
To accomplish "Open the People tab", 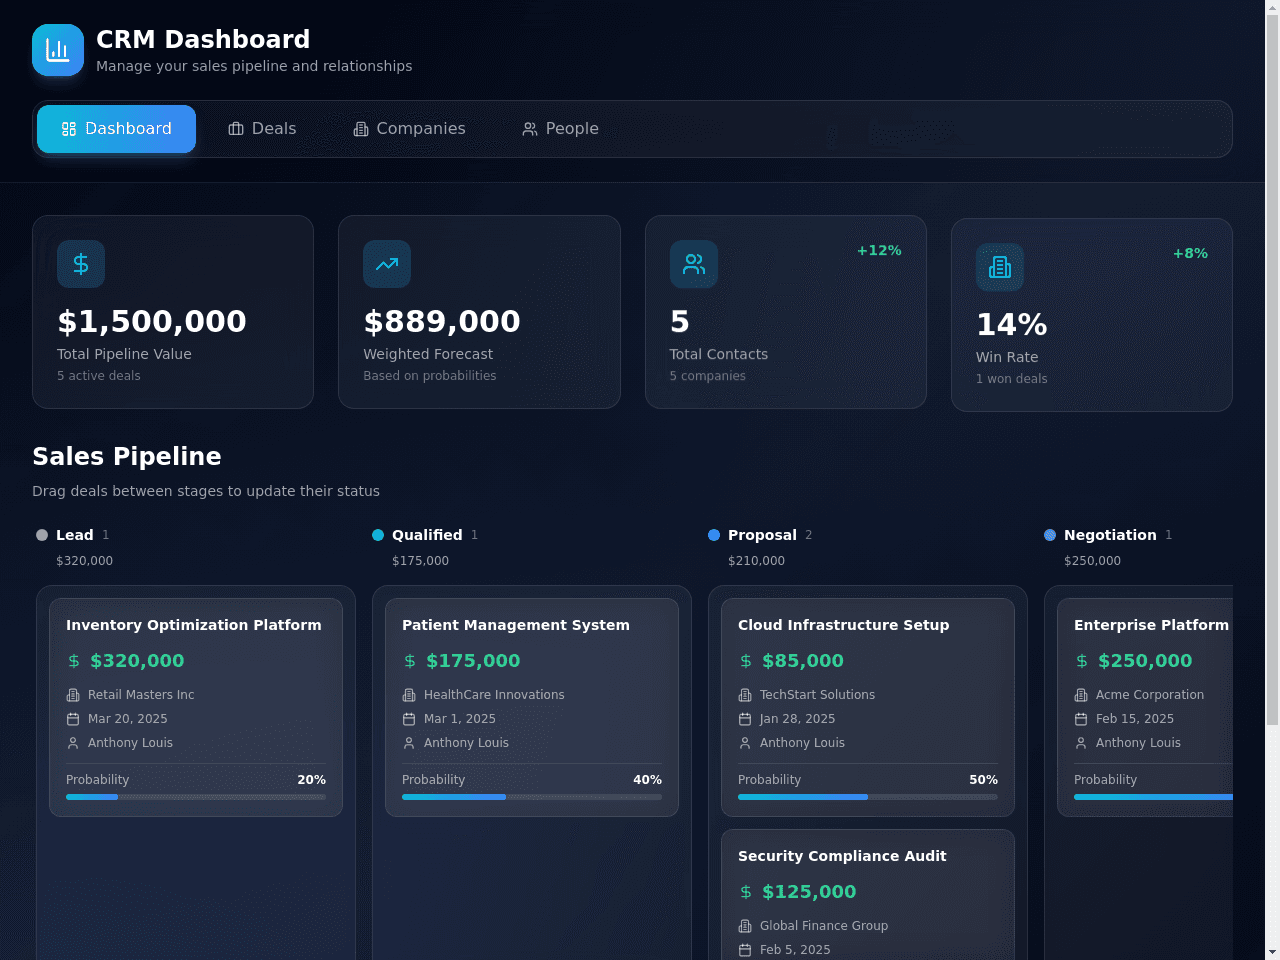I will pyautogui.click(x=560, y=129).
